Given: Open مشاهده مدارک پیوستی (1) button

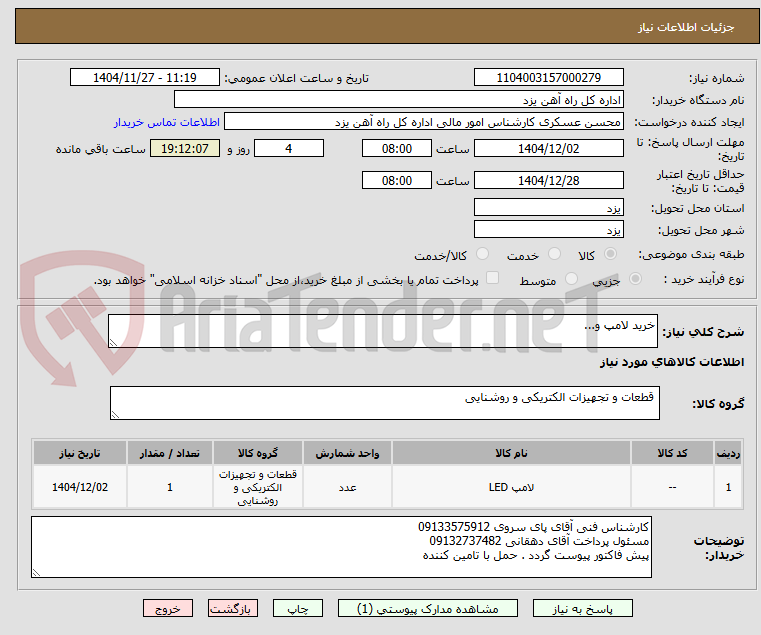Looking at the screenshot, I should pyautogui.click(x=428, y=608).
